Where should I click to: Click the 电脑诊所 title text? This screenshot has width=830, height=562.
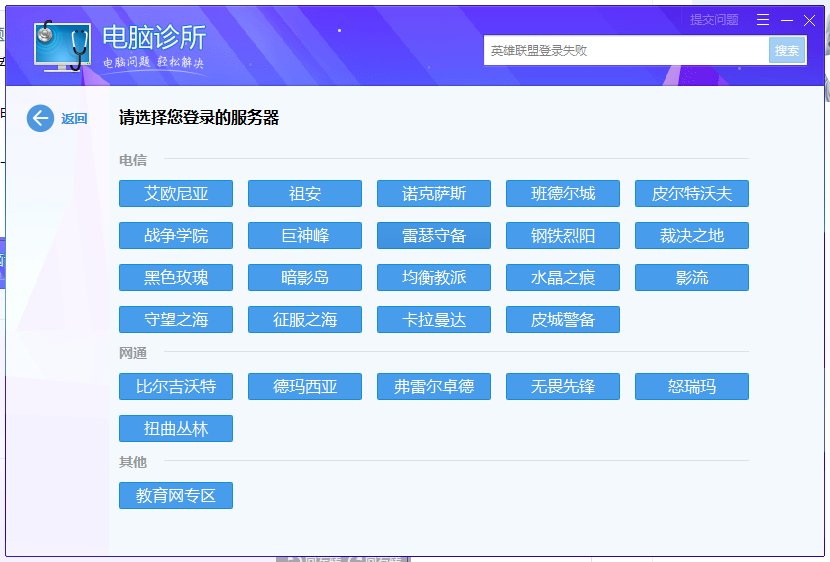point(154,37)
